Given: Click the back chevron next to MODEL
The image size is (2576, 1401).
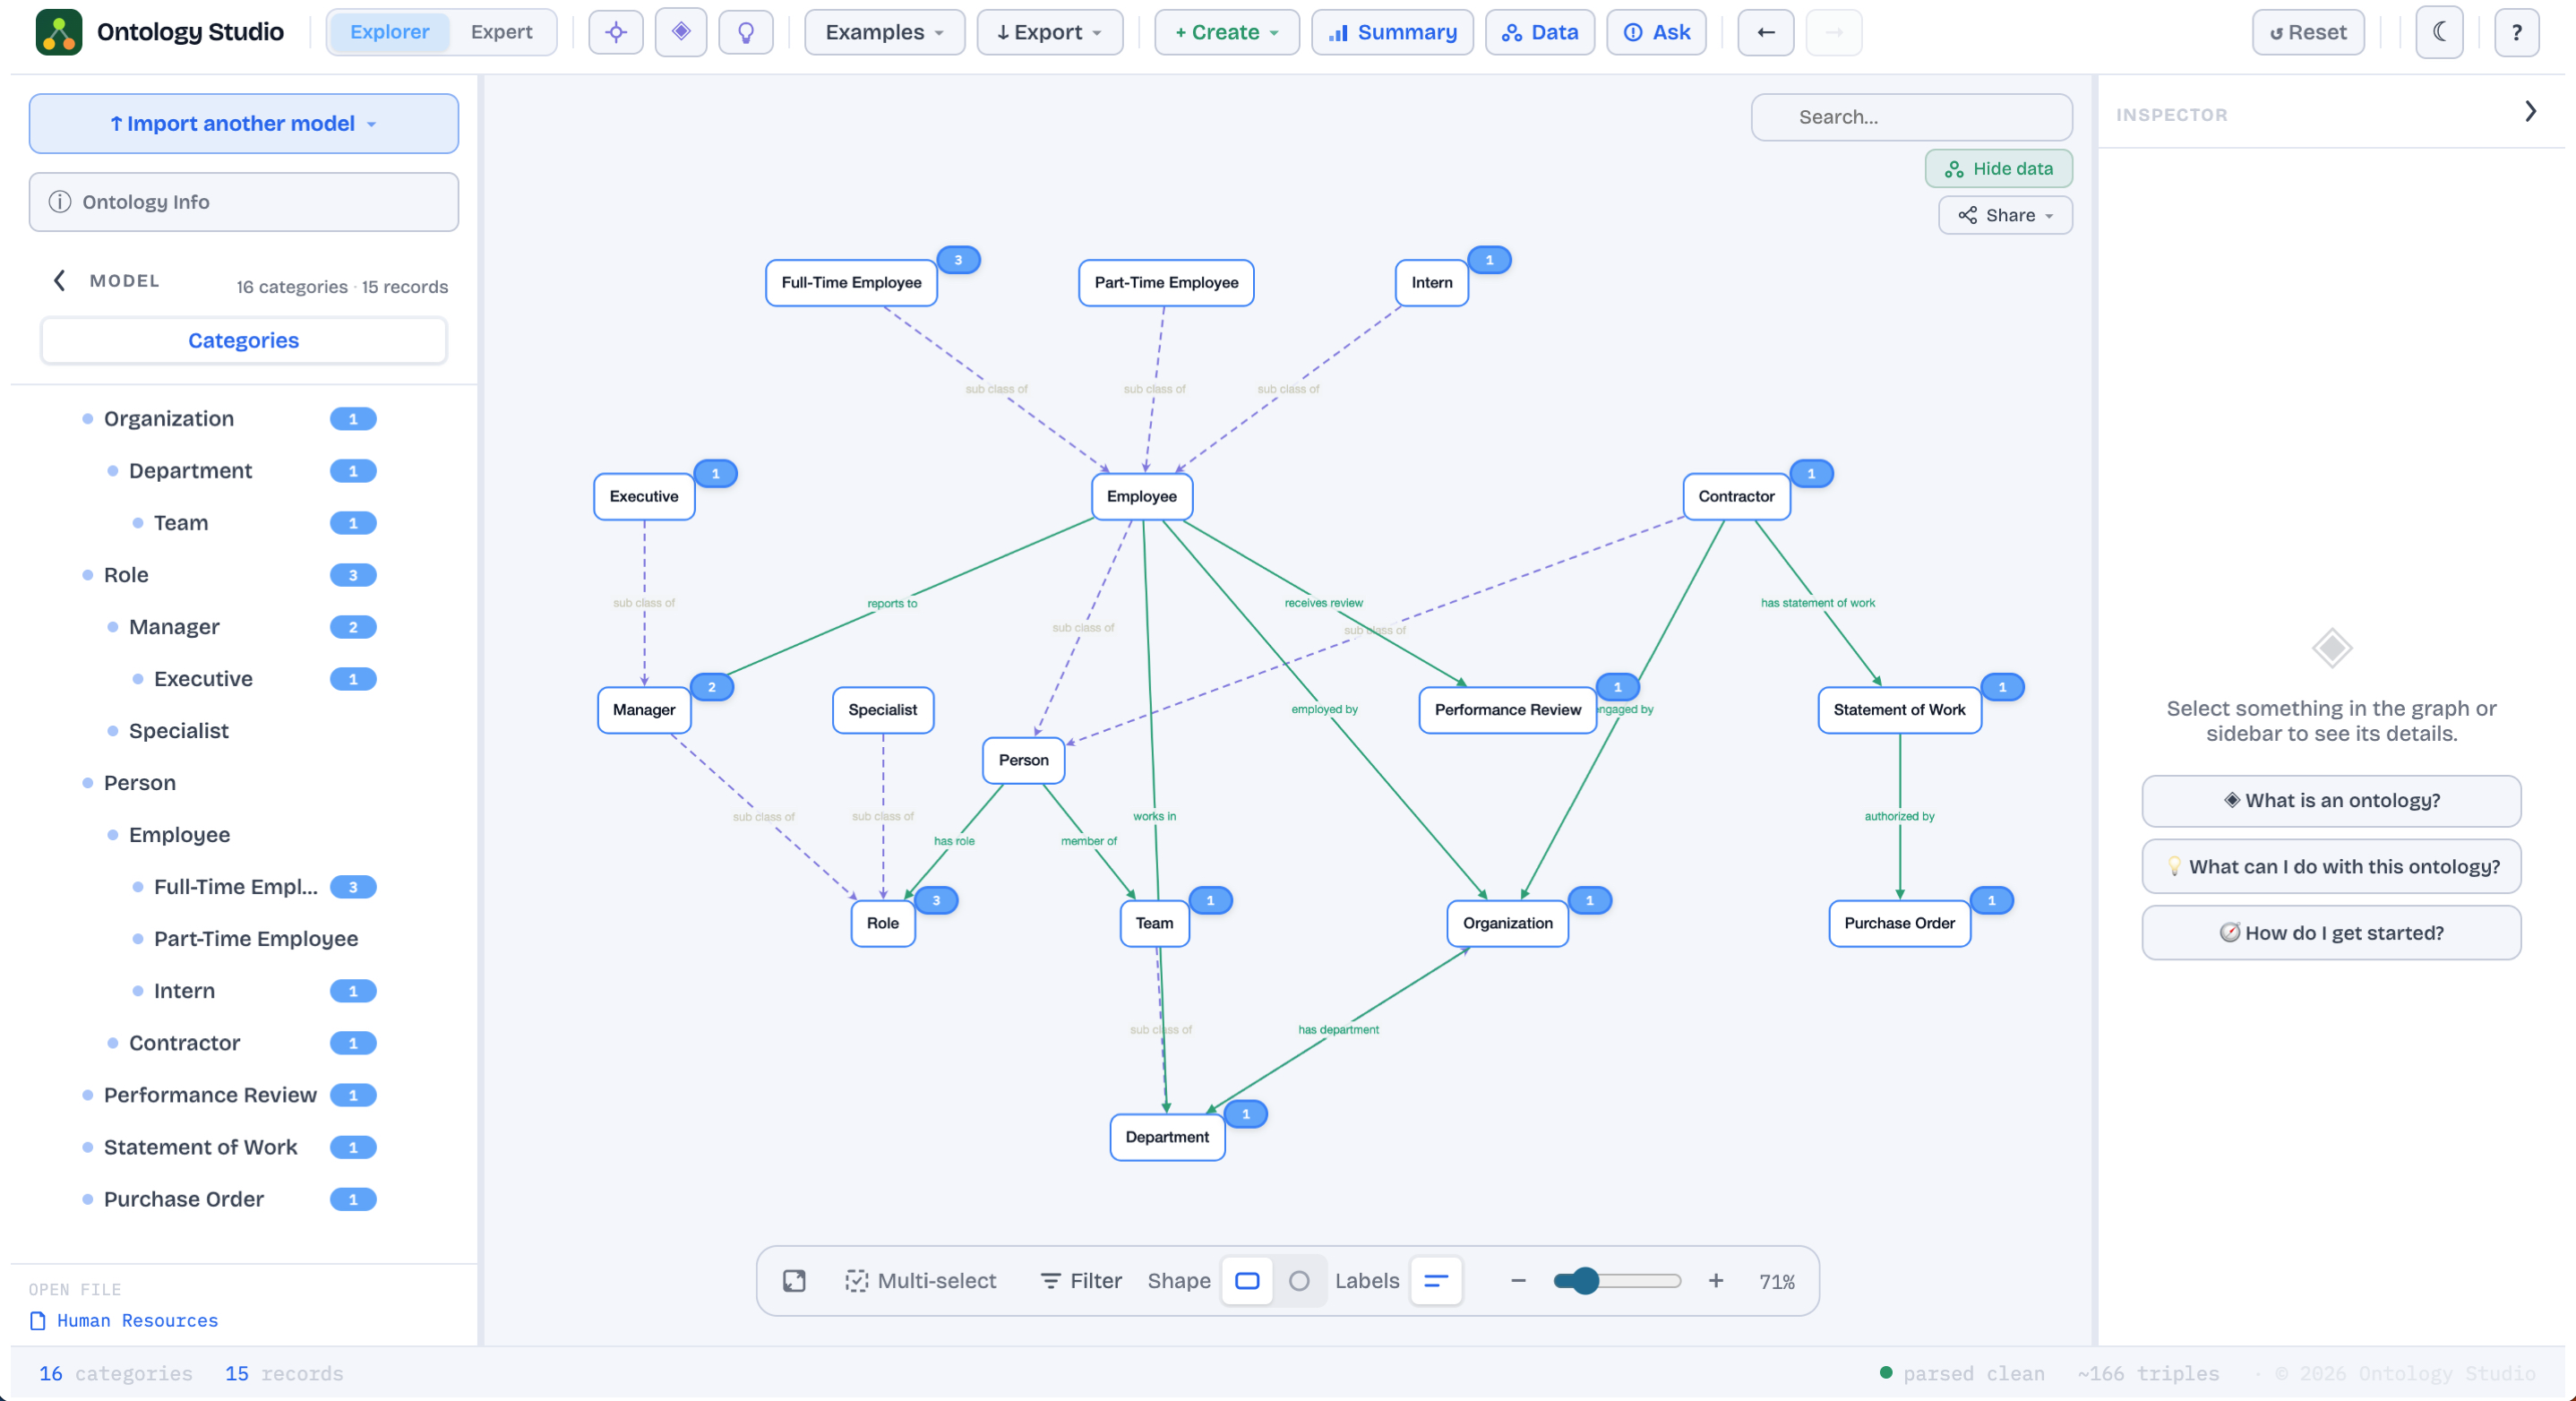Looking at the screenshot, I should pos(59,280).
